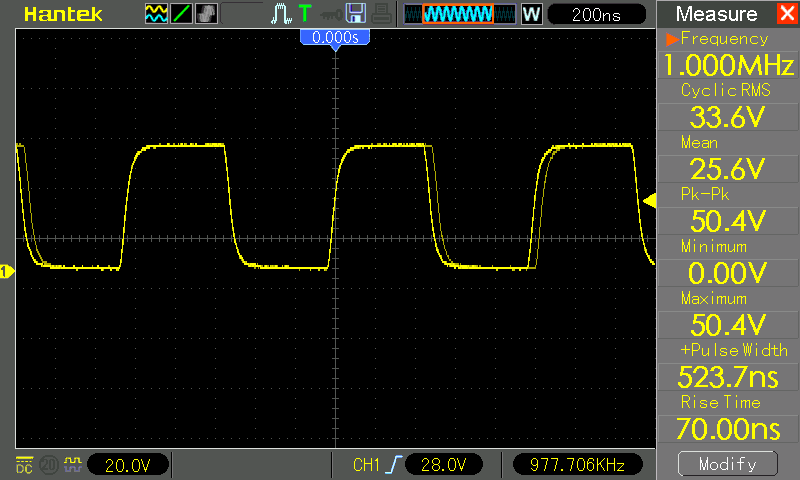Click the 200ns timebase readout
The height and width of the screenshot is (480, 800).
point(596,14)
